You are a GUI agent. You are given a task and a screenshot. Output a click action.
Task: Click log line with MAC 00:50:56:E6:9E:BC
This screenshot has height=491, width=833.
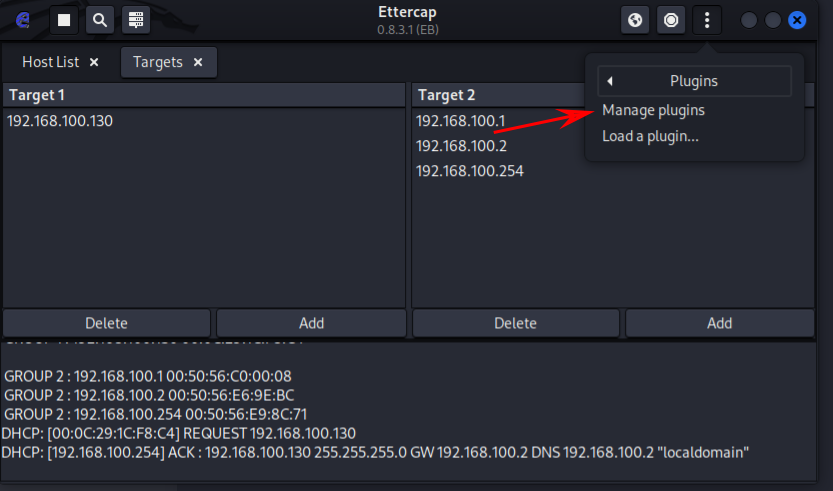[x=149, y=395]
